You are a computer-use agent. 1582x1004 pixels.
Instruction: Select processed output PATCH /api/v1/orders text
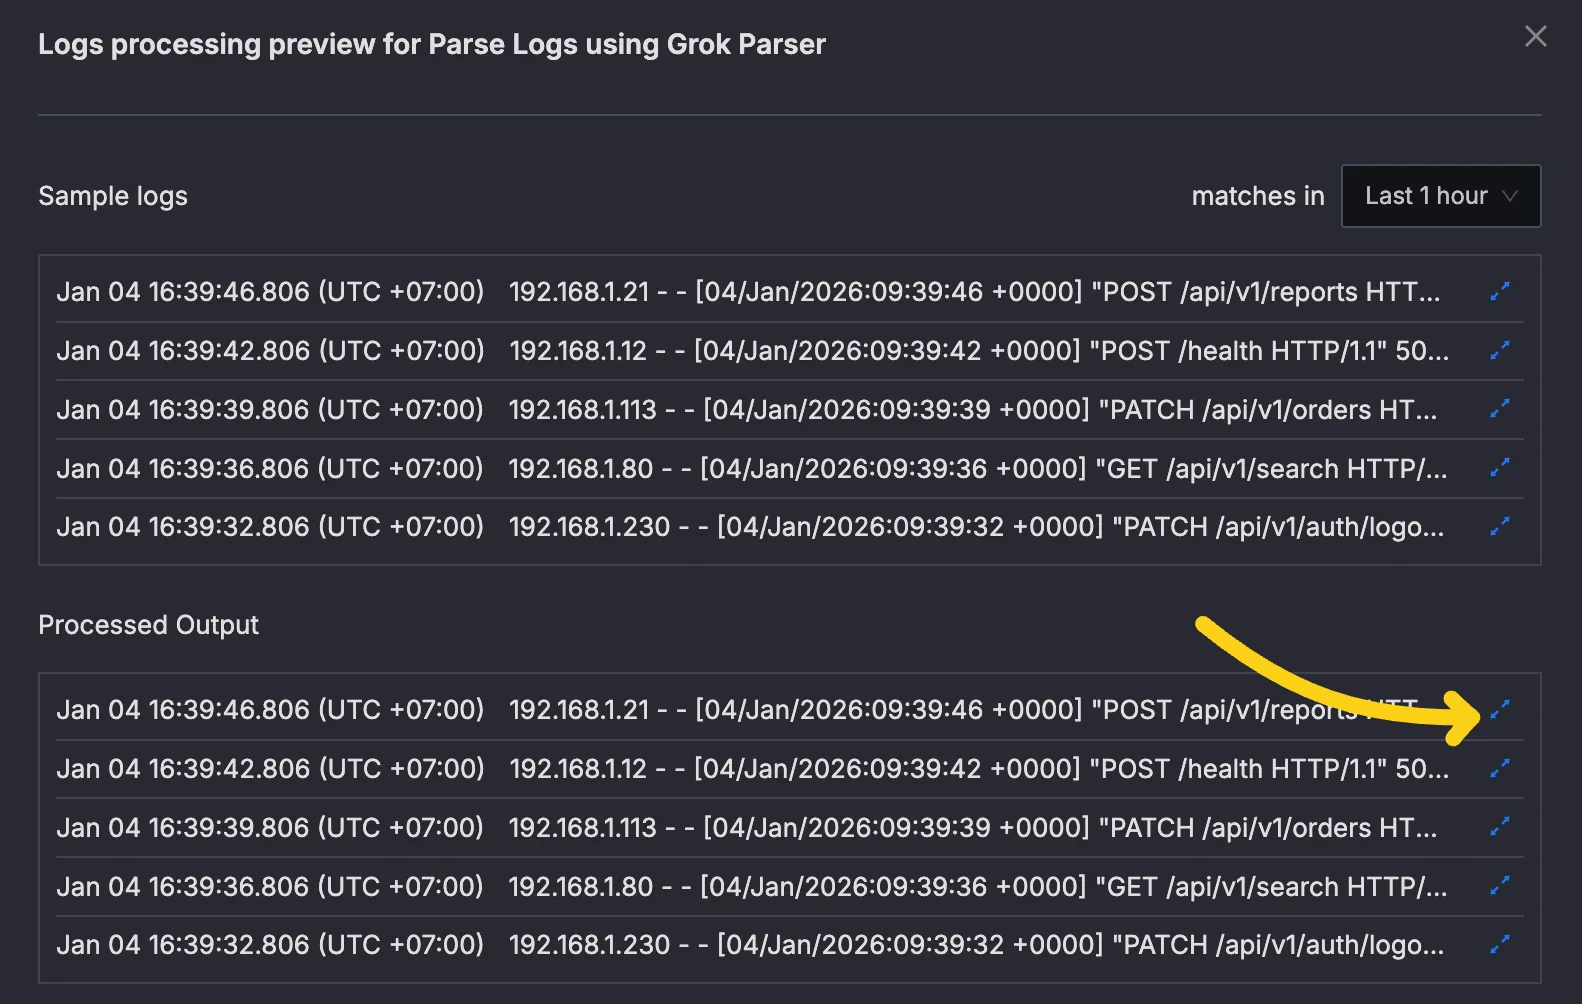tap(1266, 828)
